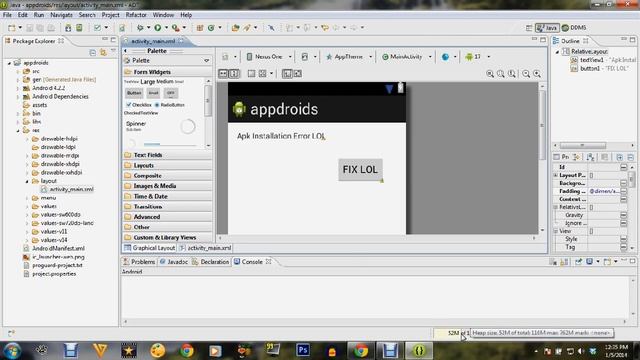Switch to the Javadoc tab
This screenshot has height=360, width=640.
(x=174, y=262)
